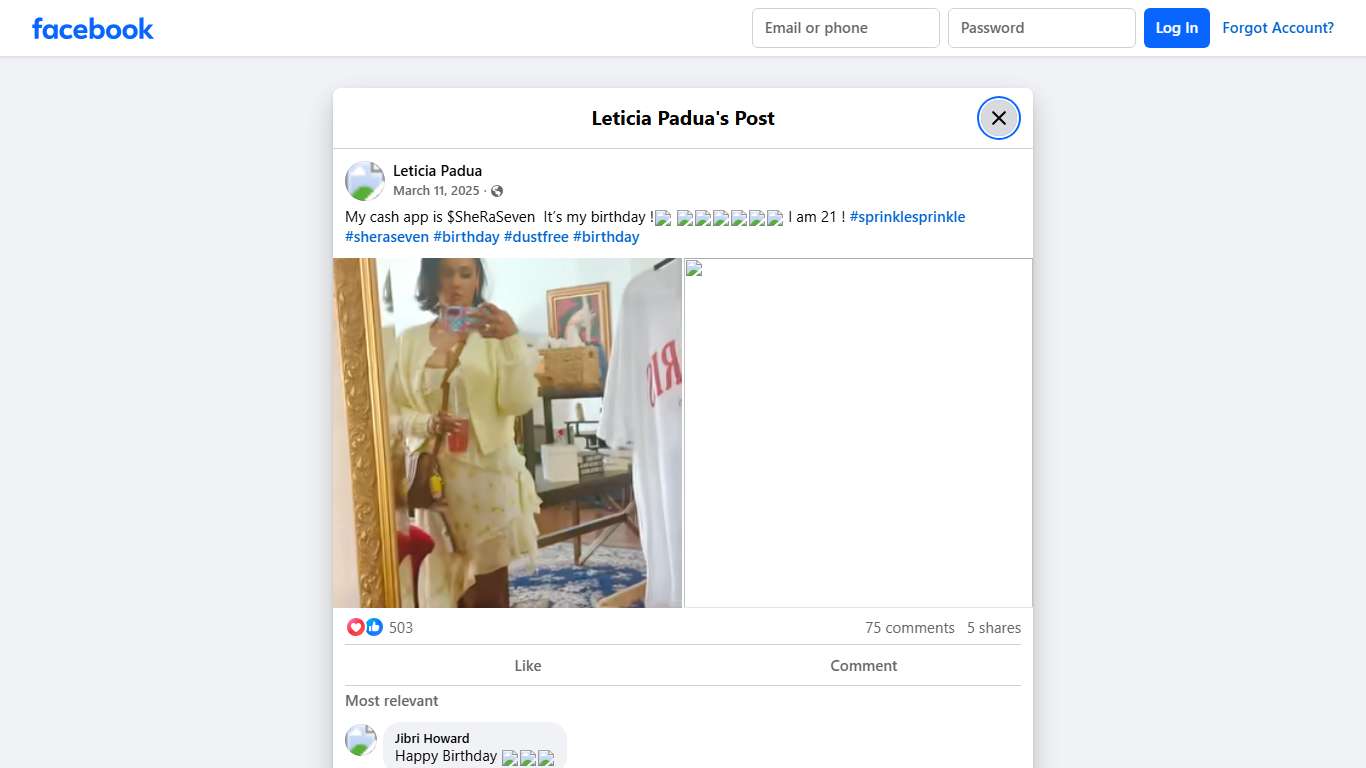Screen dimensions: 1366x768
Task: Click the red love reaction icon
Action: pyautogui.click(x=356, y=627)
